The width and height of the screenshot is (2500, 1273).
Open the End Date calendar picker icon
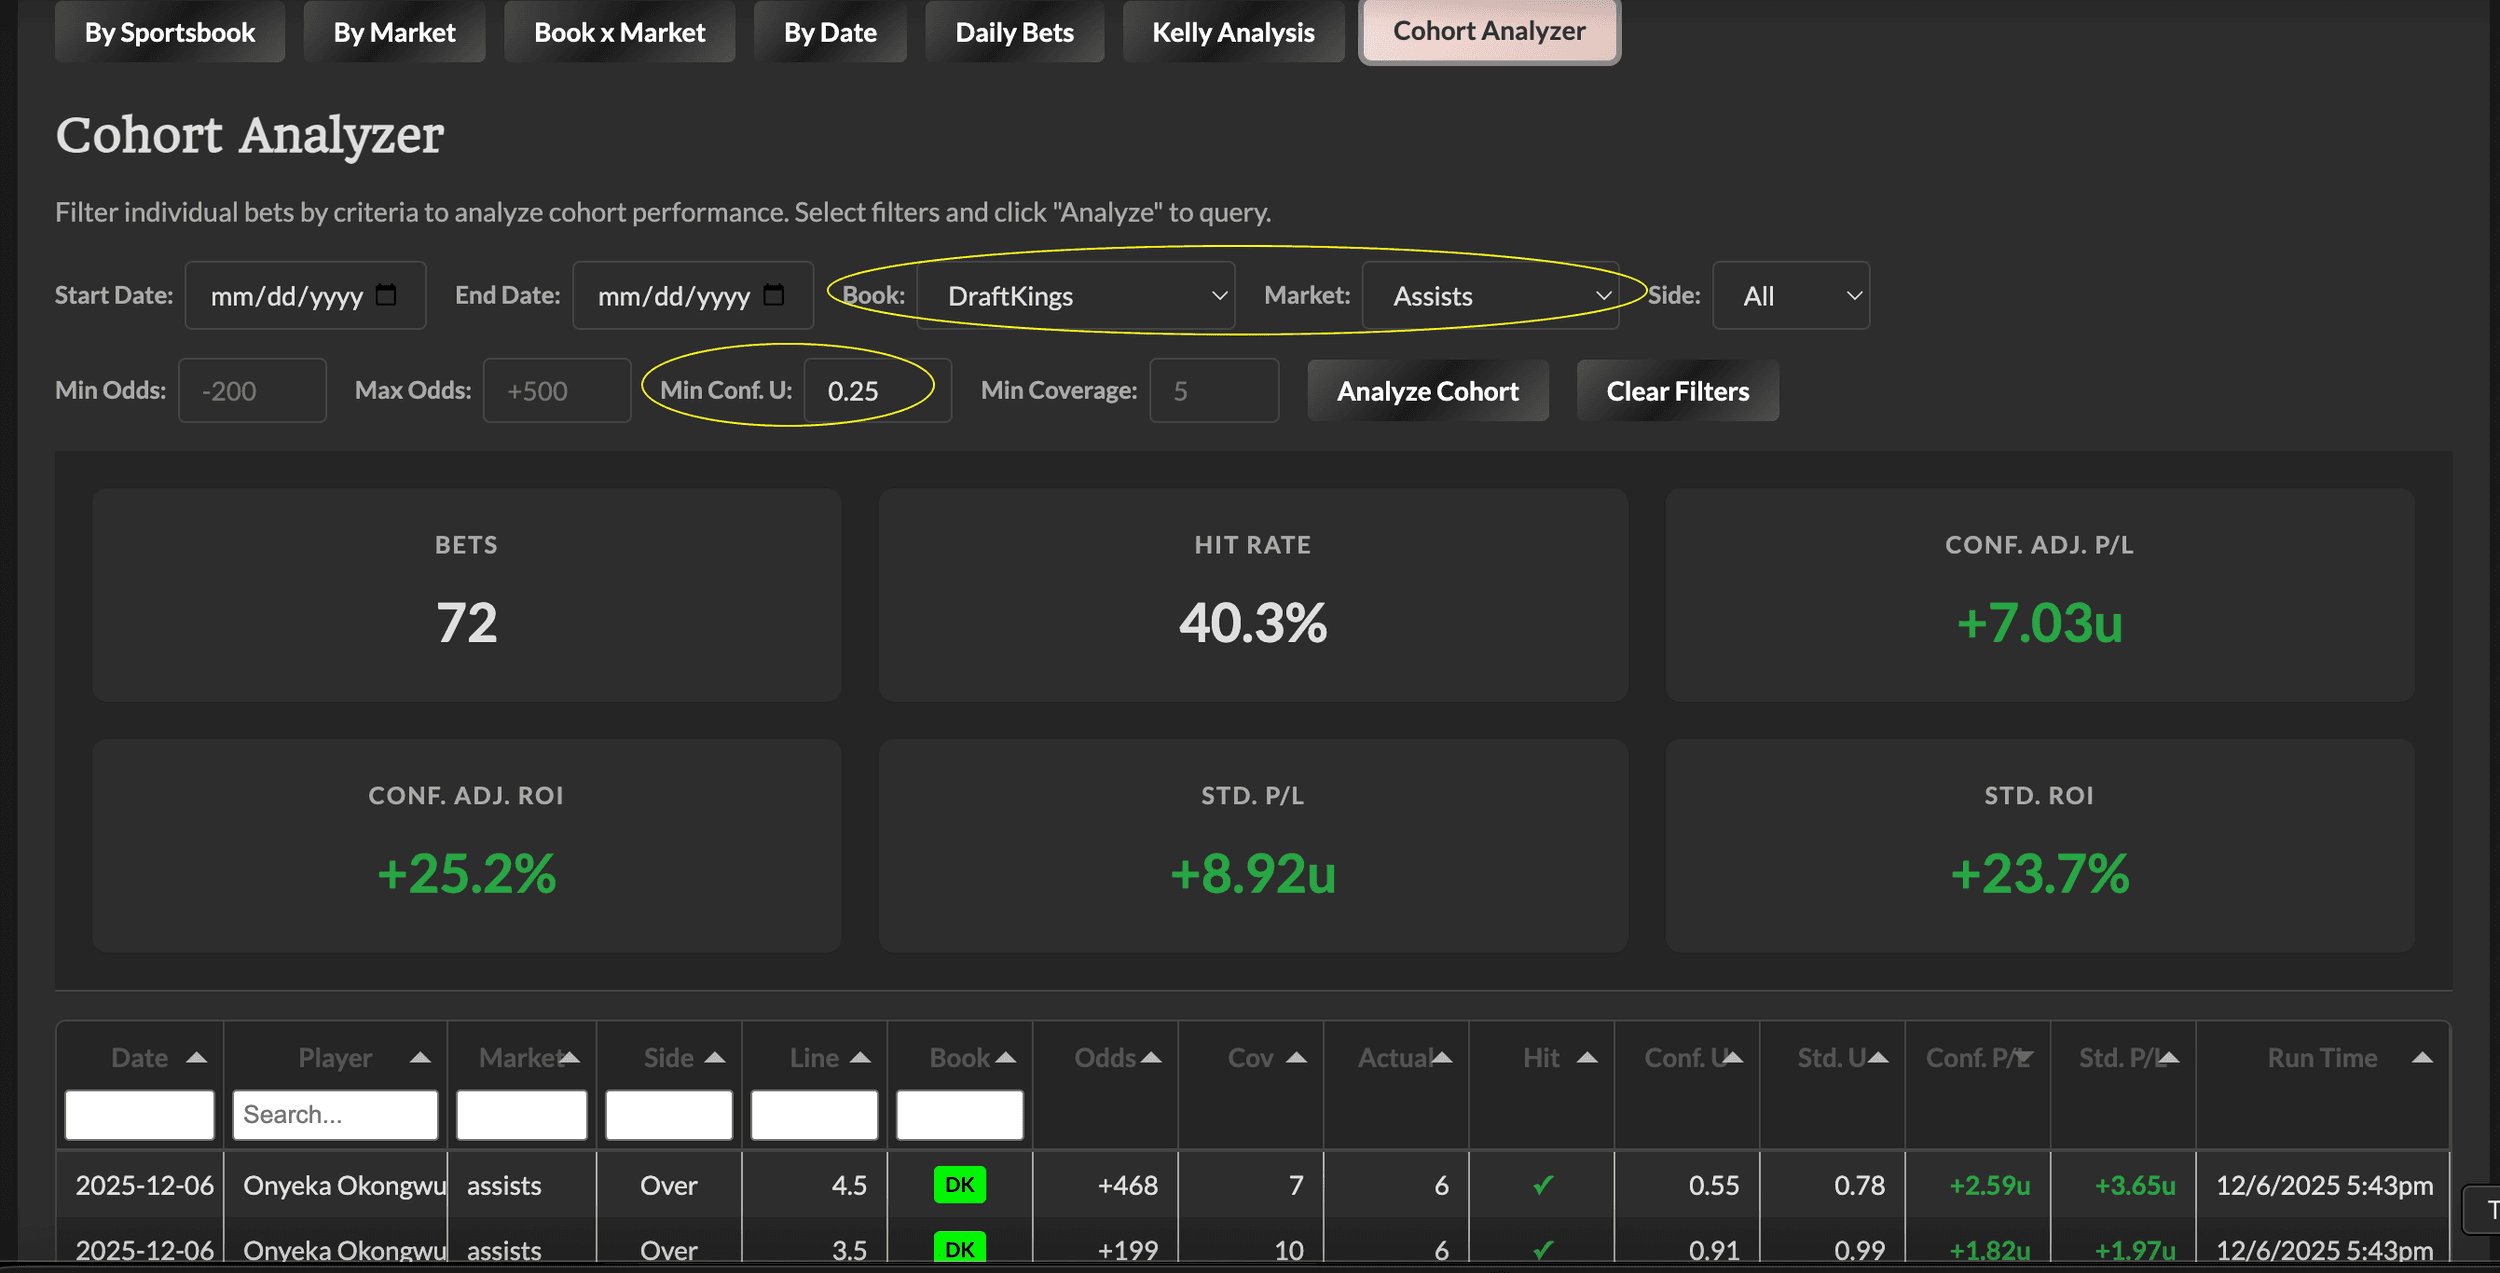[773, 295]
